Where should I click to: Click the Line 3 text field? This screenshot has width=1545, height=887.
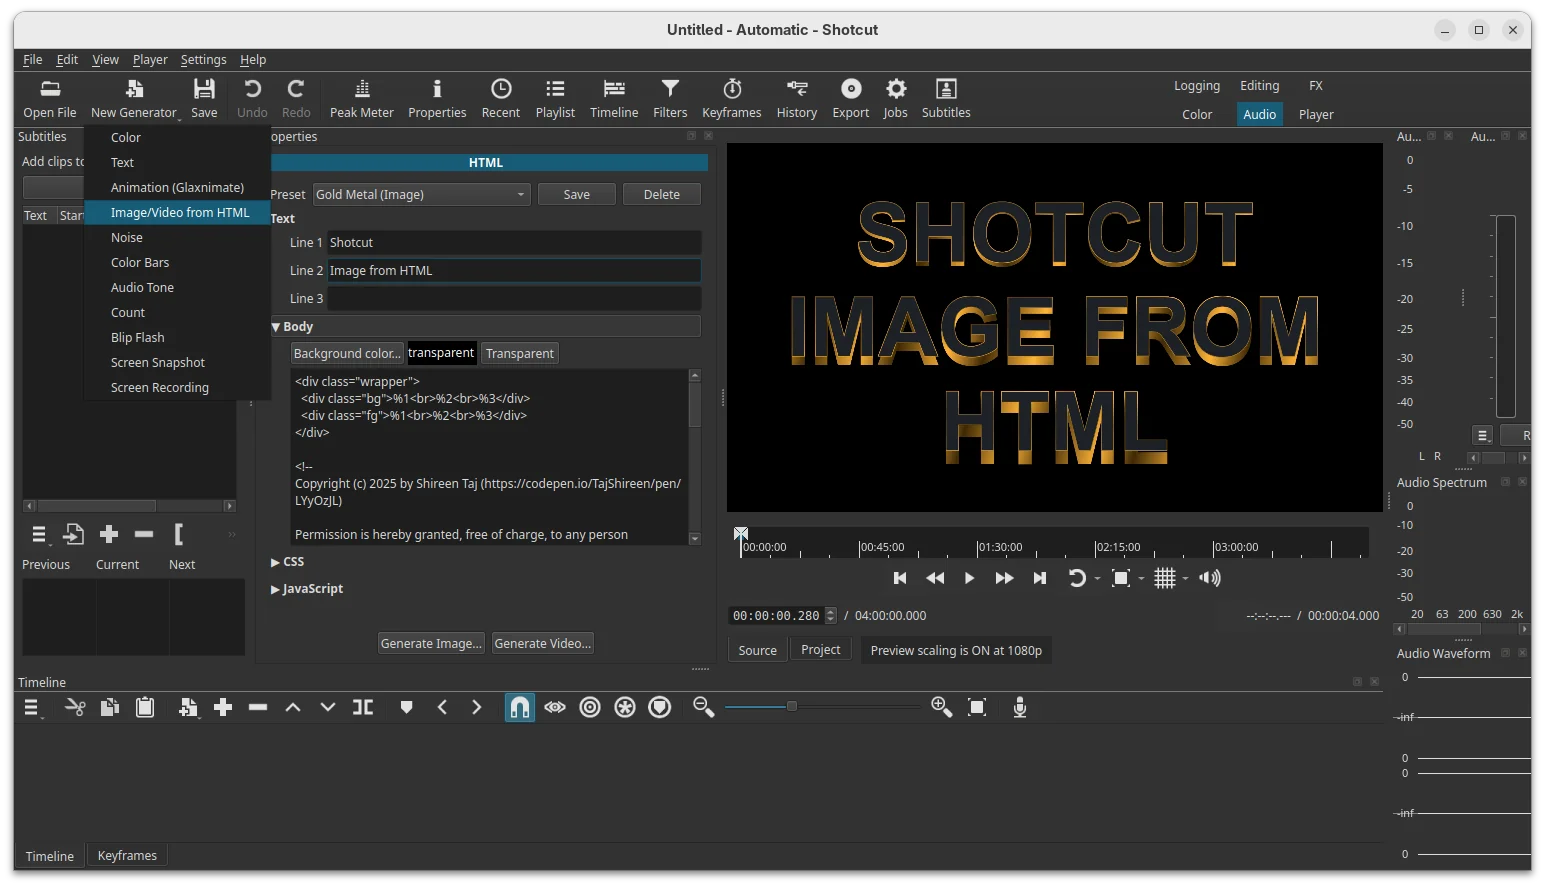tap(514, 299)
